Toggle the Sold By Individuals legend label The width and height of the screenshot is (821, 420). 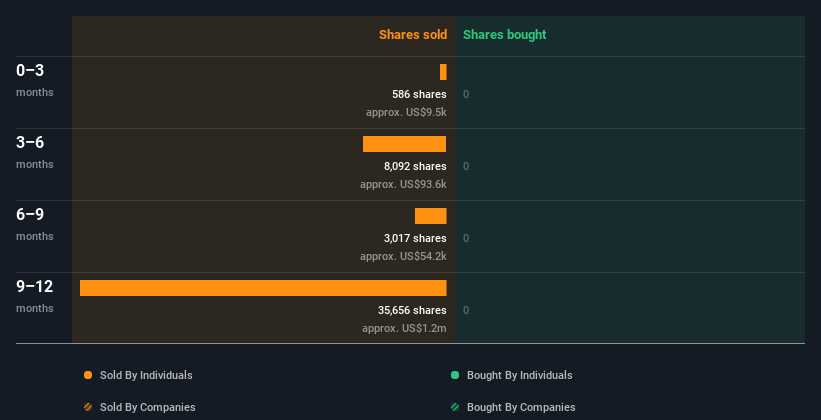(146, 375)
